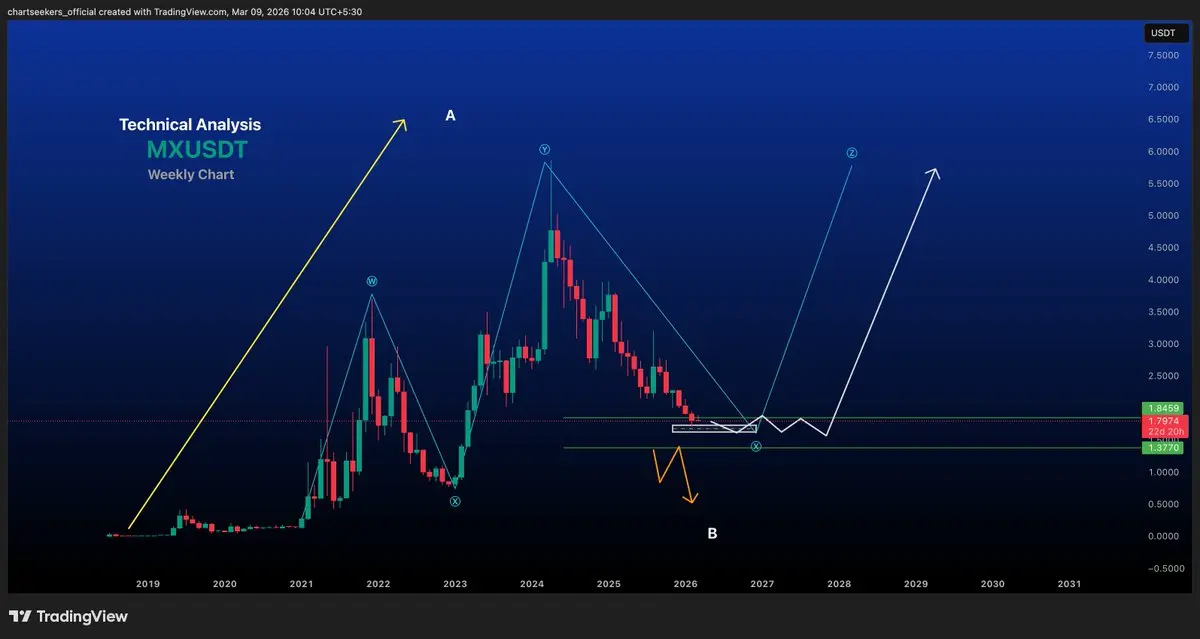Image resolution: width=1200 pixels, height=639 pixels.
Task: Click the TradingView logo
Action: click(x=69, y=616)
